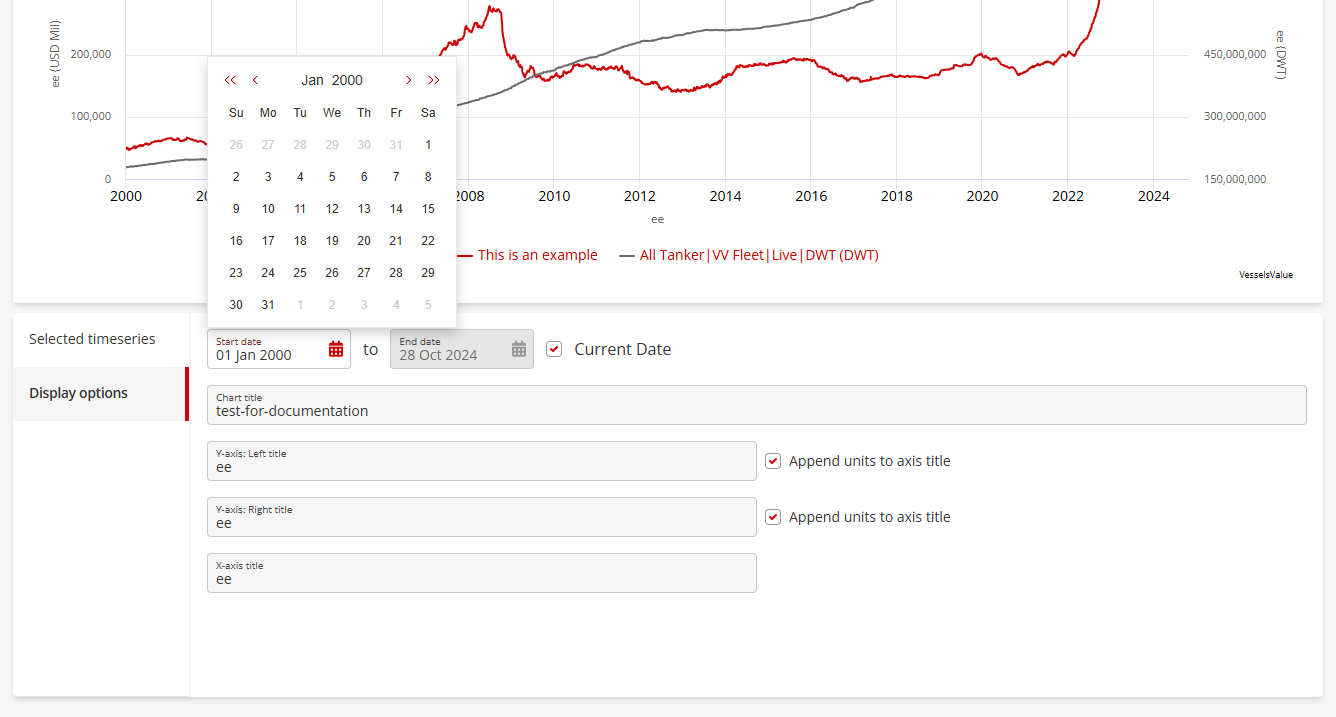This screenshot has width=1336, height=717.
Task: Uncheck the Current Date checkbox
Action: (554, 348)
